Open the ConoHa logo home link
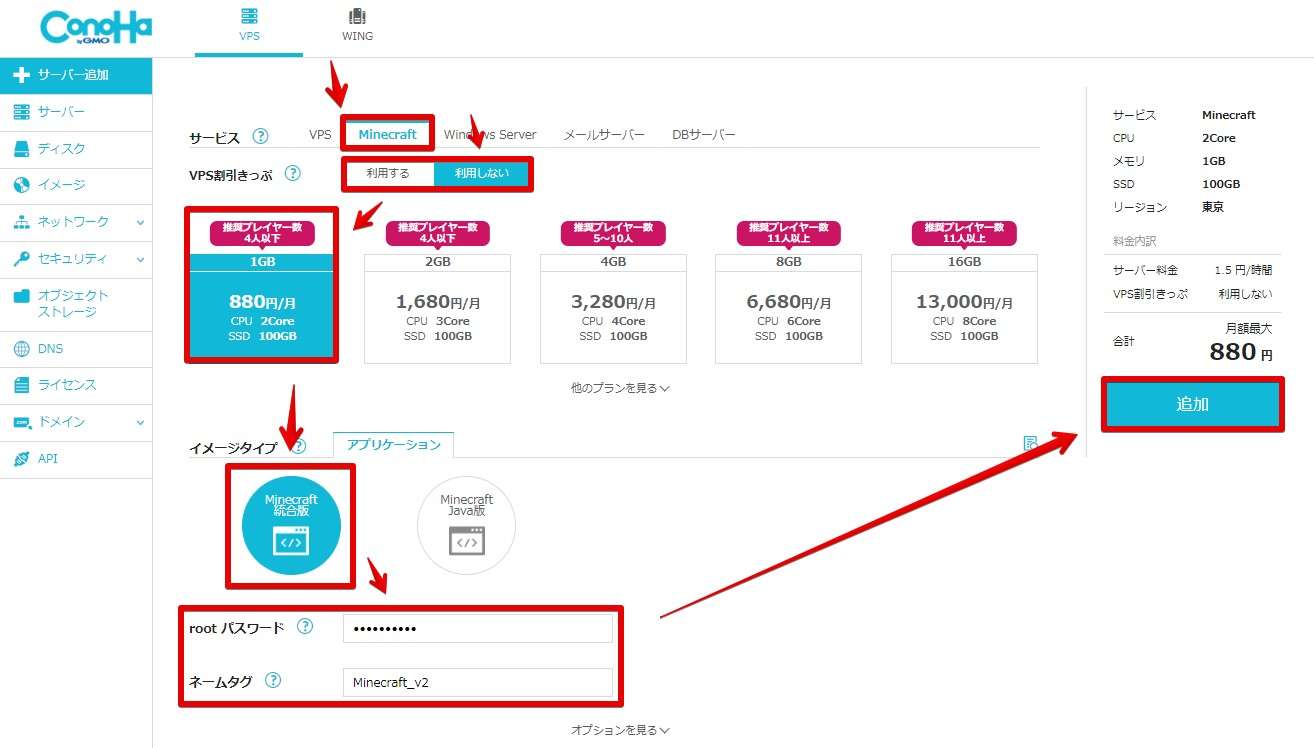The width and height of the screenshot is (1314, 748). tap(96, 27)
